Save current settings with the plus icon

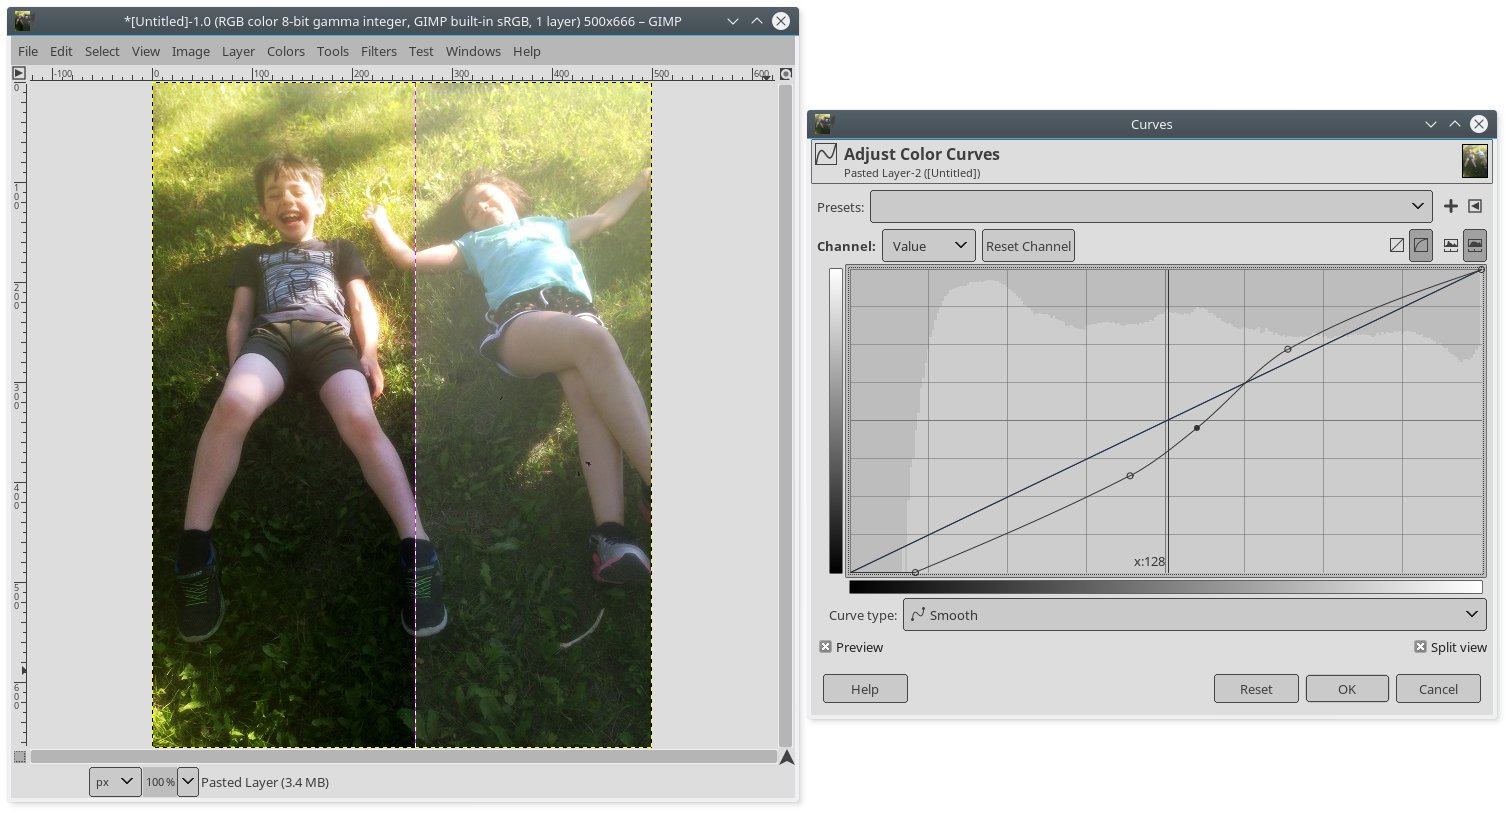point(1450,206)
